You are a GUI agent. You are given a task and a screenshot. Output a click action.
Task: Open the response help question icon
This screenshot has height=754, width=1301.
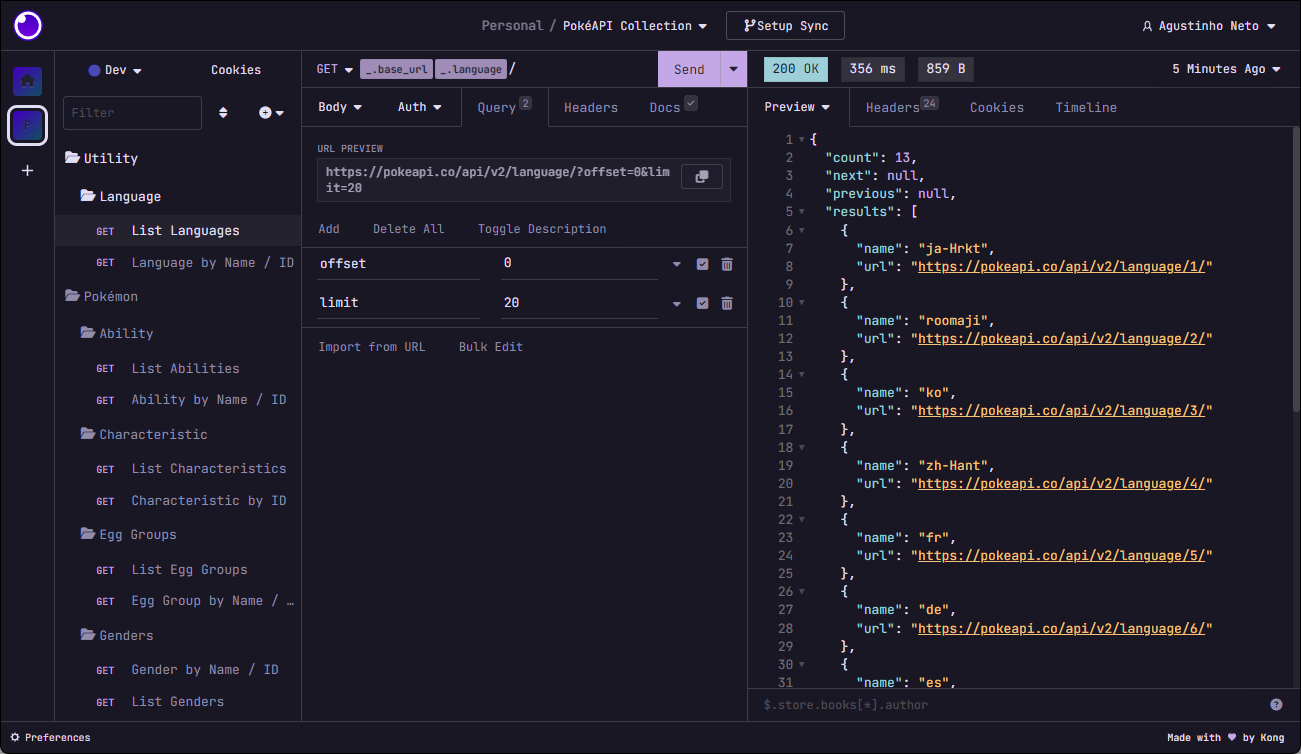[1276, 705]
